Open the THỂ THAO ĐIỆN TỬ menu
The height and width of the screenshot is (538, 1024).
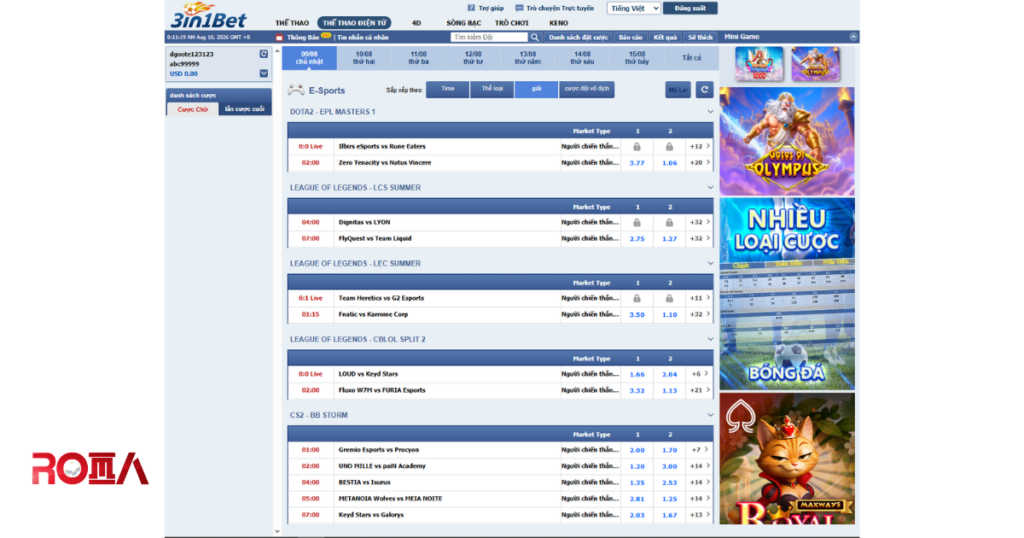point(355,23)
